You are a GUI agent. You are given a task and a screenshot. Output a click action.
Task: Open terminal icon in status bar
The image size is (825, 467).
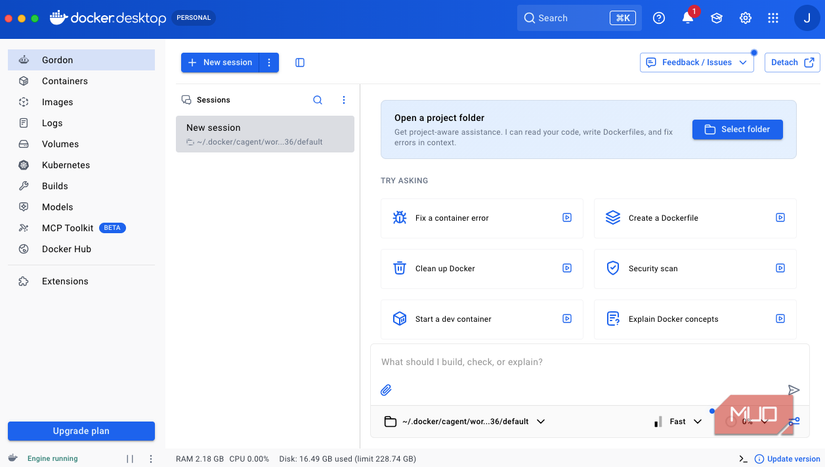click(743, 459)
